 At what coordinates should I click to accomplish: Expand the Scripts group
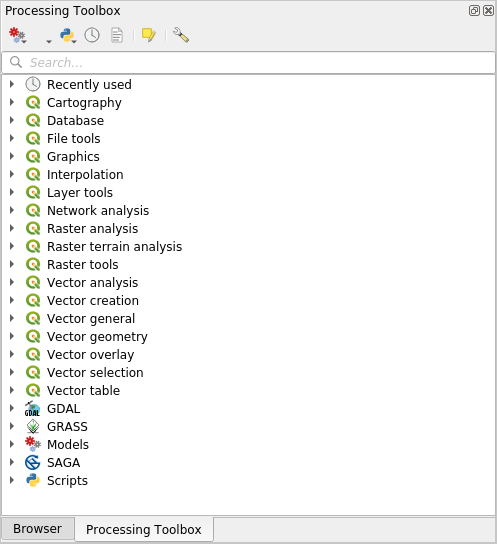12,480
